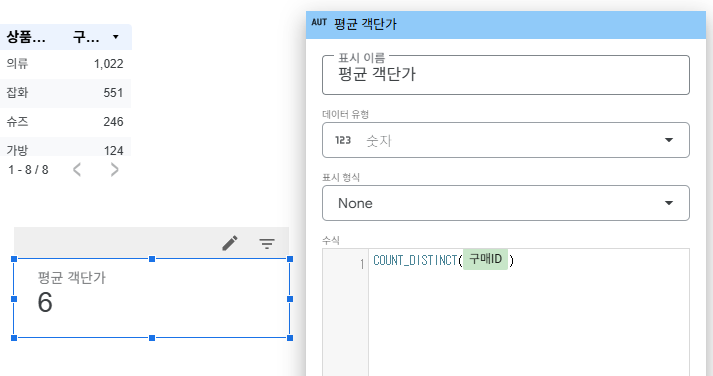
Task: Click the 상품... column header
Action: click(26, 37)
